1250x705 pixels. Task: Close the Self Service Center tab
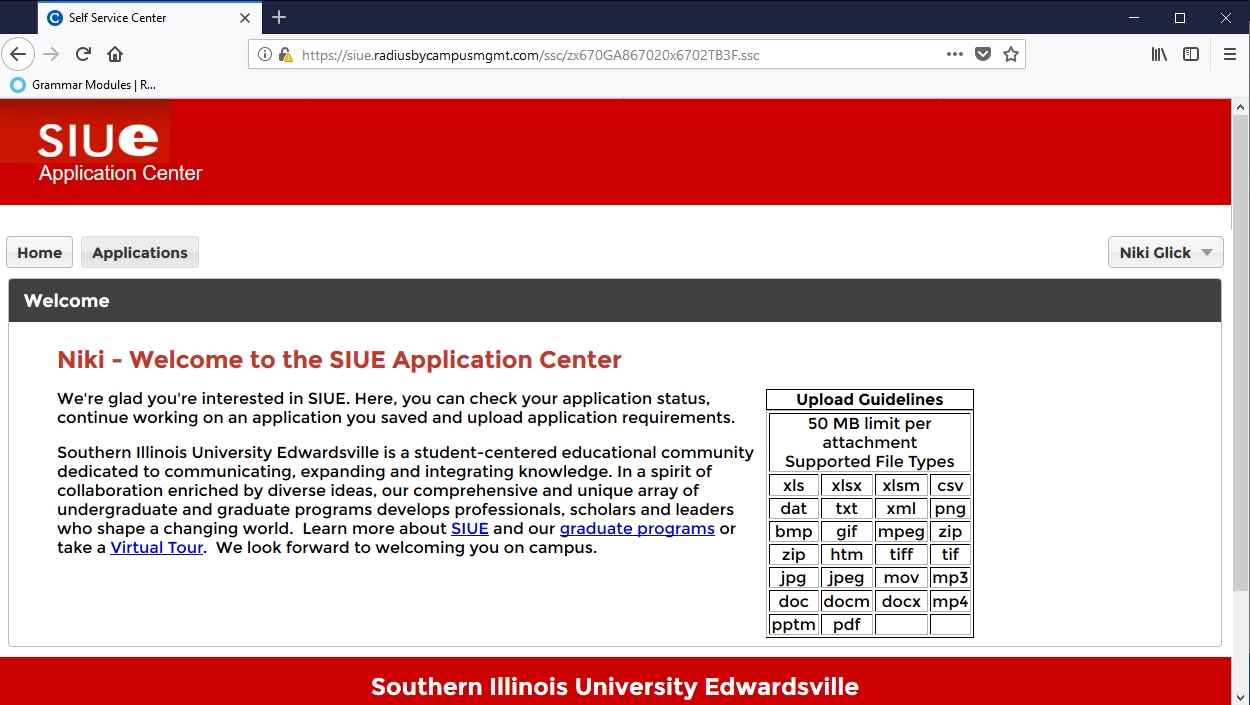pos(246,18)
